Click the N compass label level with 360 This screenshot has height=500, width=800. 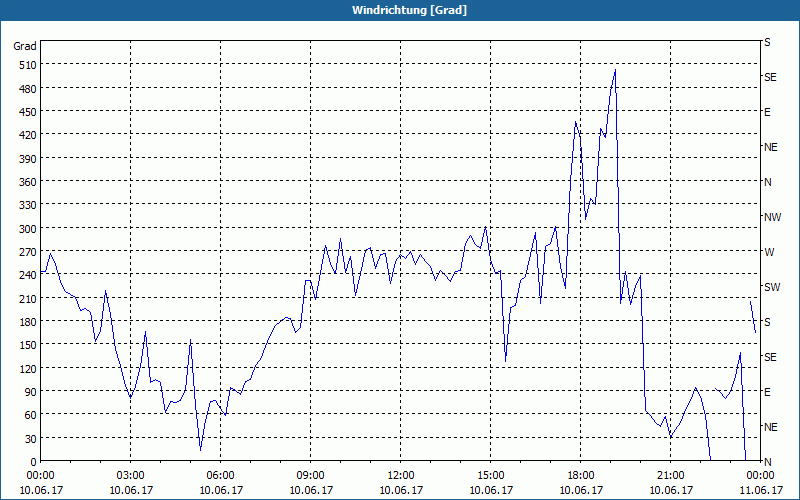point(767,182)
